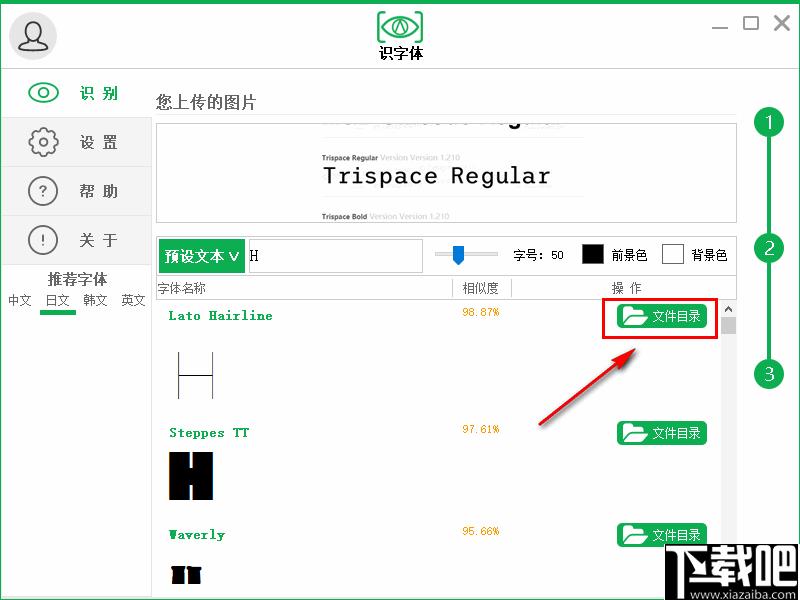Open the About exclamation mark icon
Viewport: 800px width, 600px height.
(x=43, y=240)
